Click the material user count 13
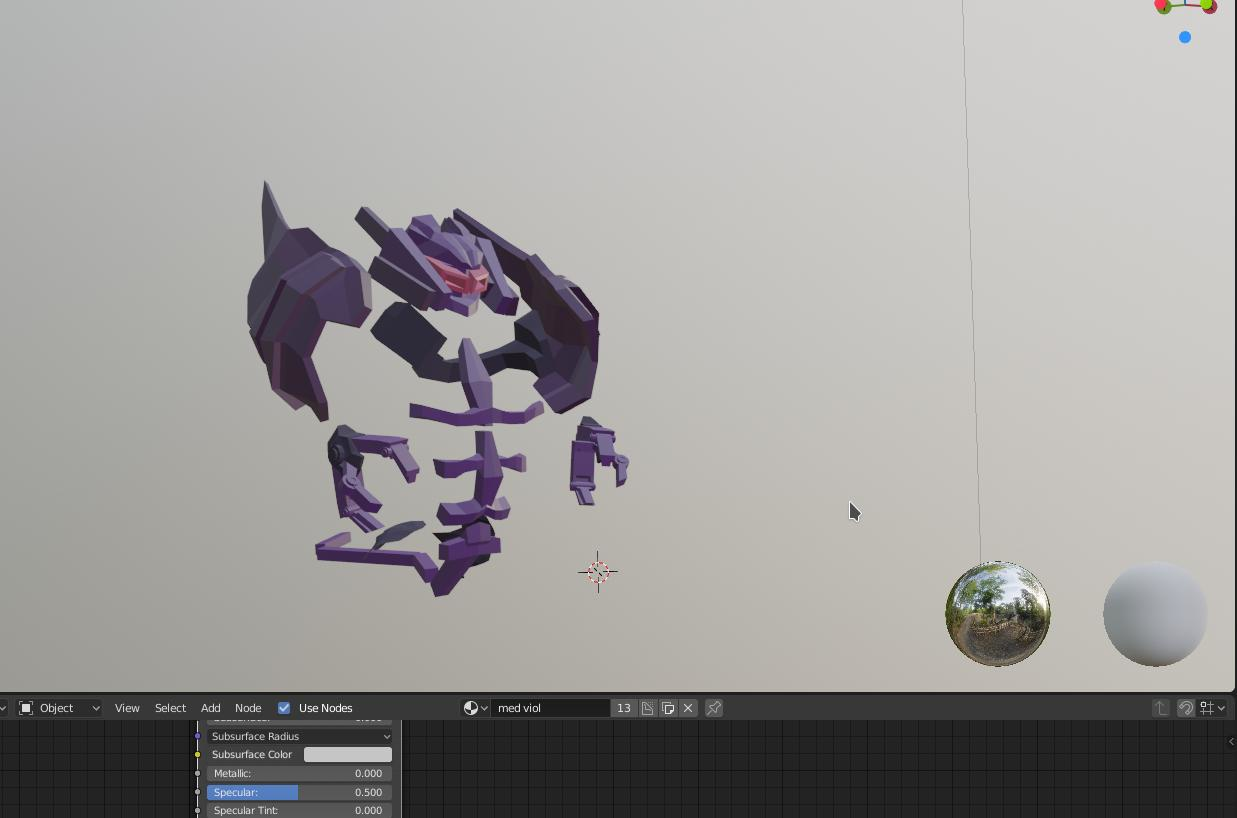 (623, 708)
